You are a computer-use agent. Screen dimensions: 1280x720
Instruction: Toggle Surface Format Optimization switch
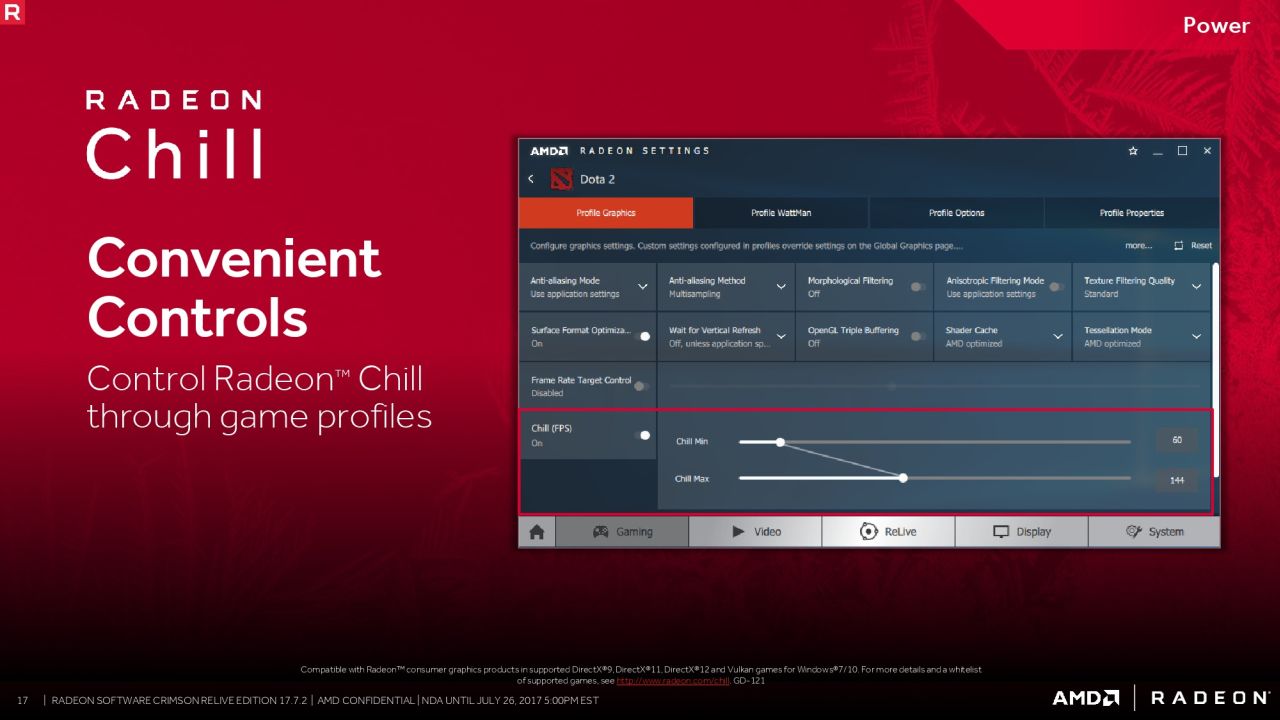coord(642,336)
